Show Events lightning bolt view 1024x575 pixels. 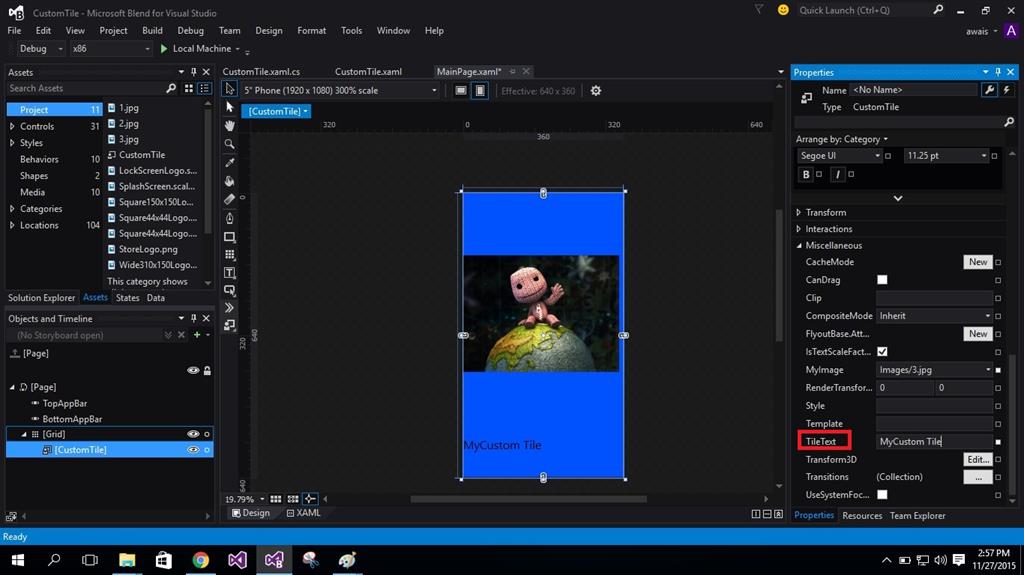pyautogui.click(x=1006, y=90)
